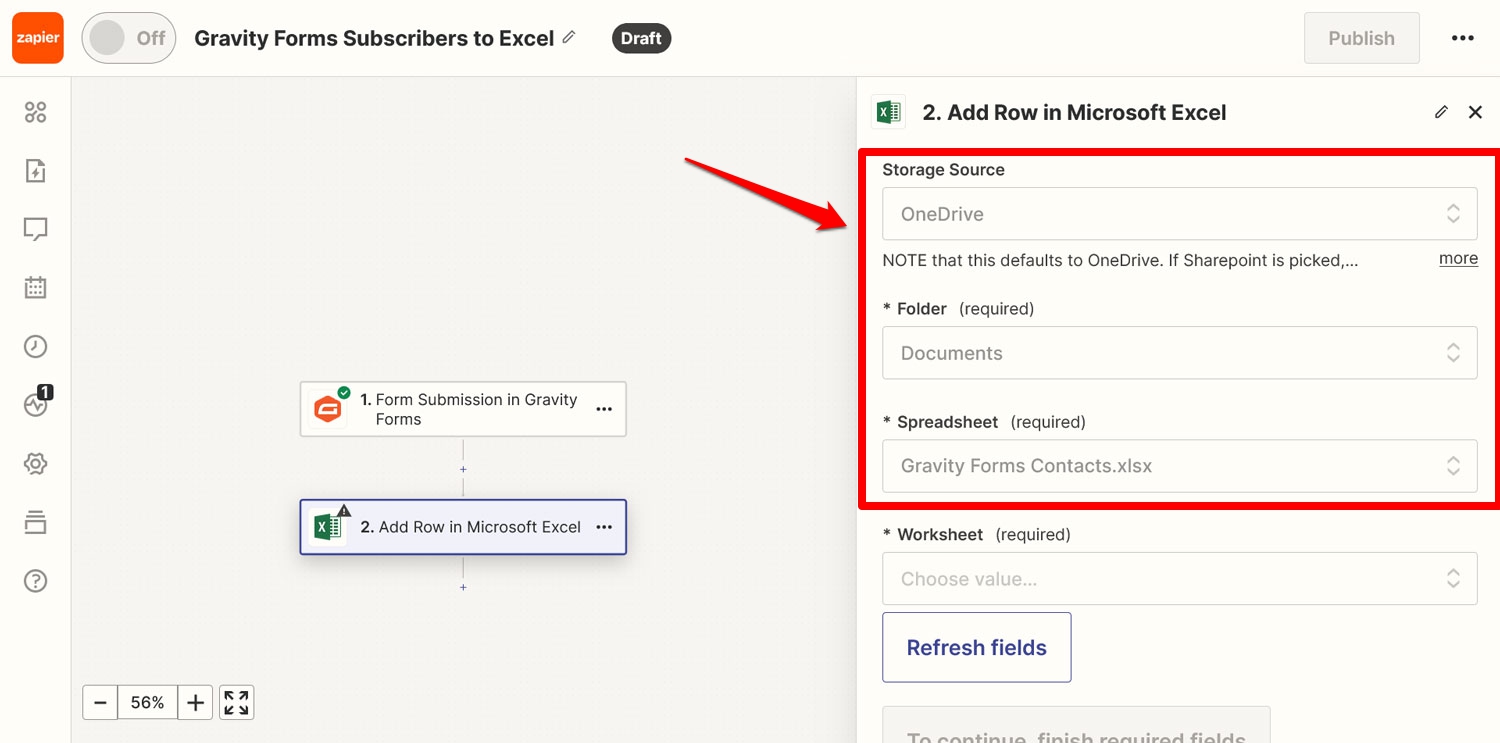Close the Add Row panel
Viewport: 1500px width, 743px height.
tap(1475, 112)
